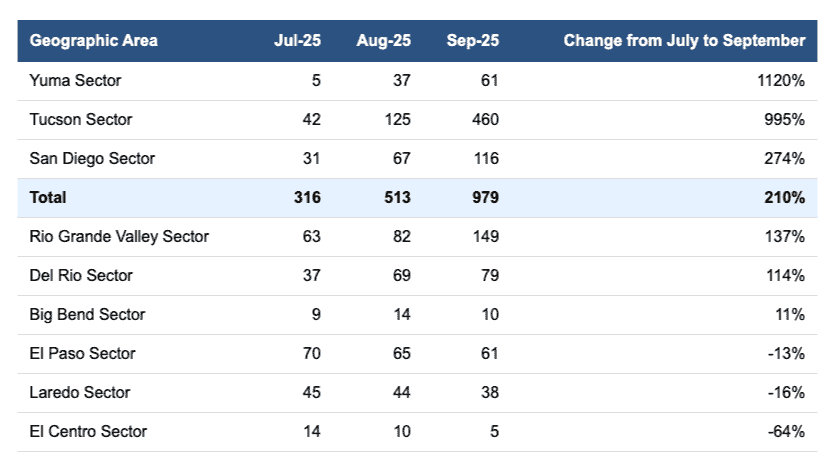Select Rio Grande Valley's Aug-25 value 82
Screen dimensions: 836x470
[x=401, y=237]
